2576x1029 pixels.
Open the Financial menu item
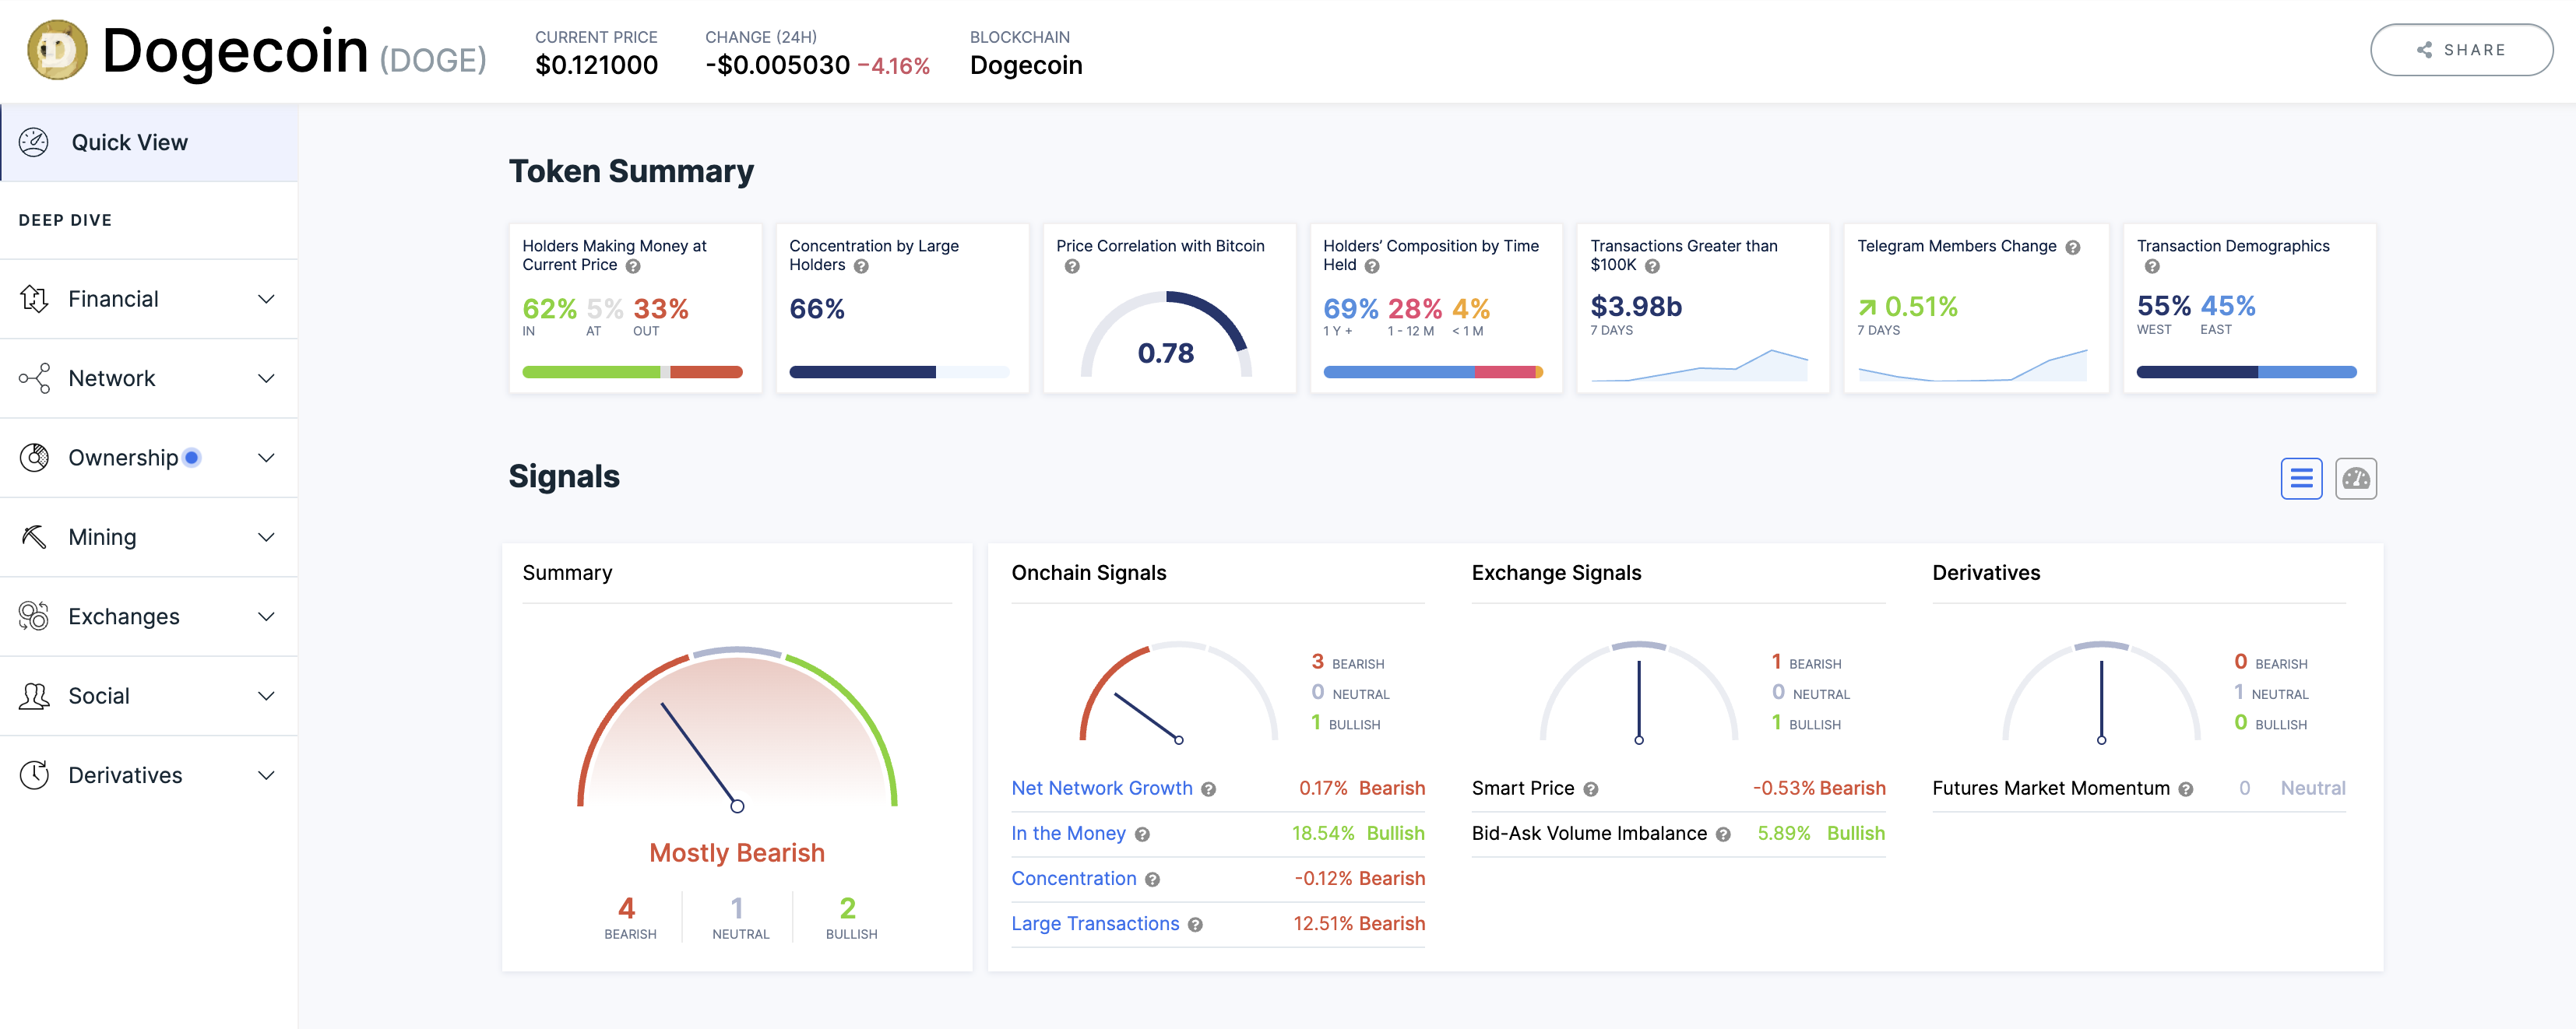(x=149, y=299)
